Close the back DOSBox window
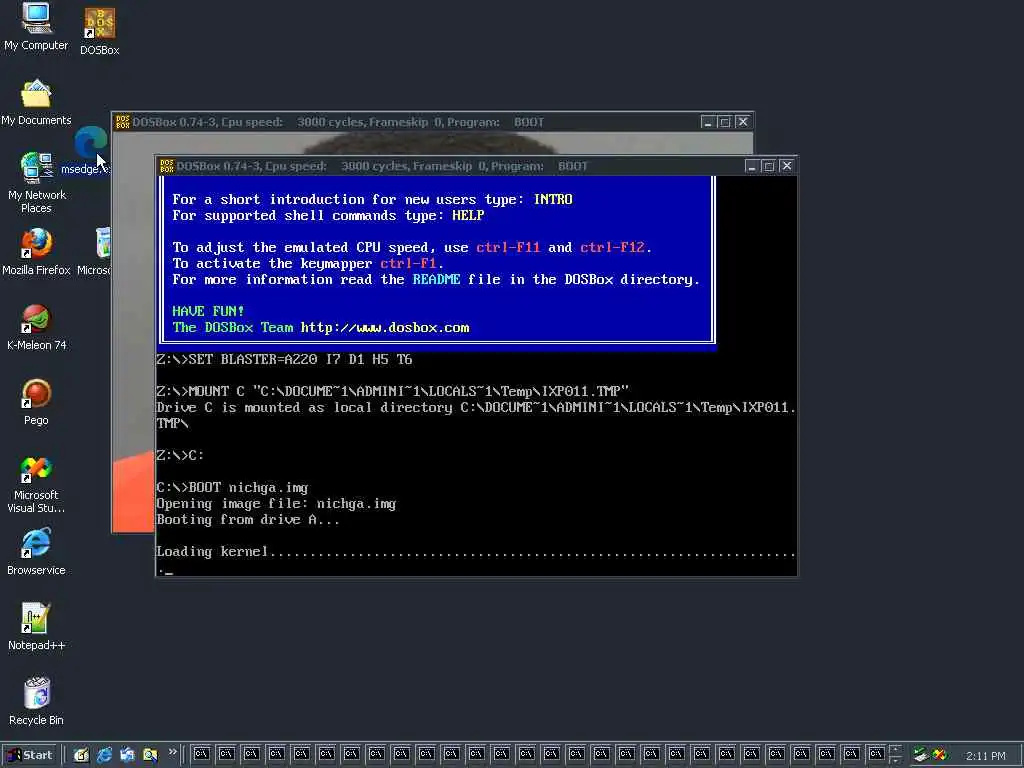Image resolution: width=1024 pixels, height=768 pixels. [x=742, y=121]
